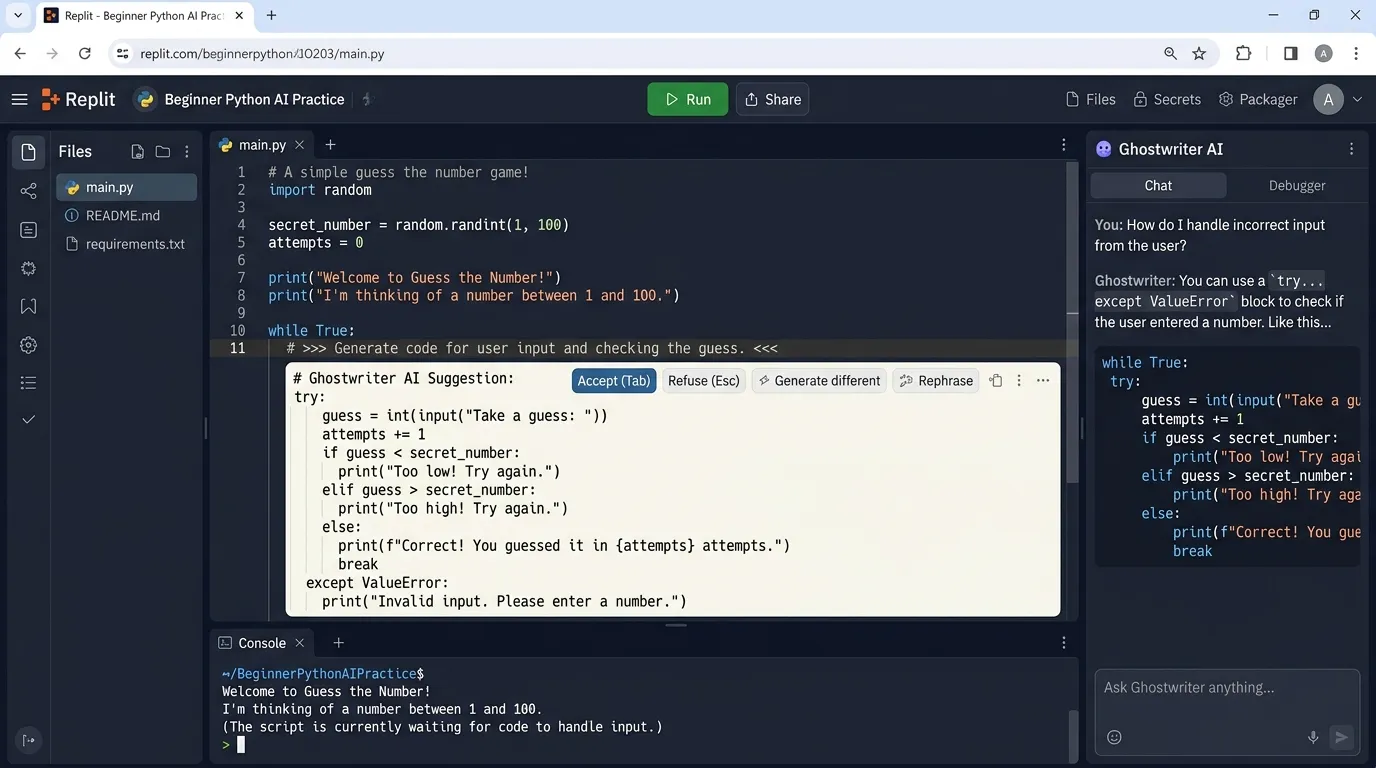Select main.py in the file tree
The image size is (1376, 768).
coord(126,187)
